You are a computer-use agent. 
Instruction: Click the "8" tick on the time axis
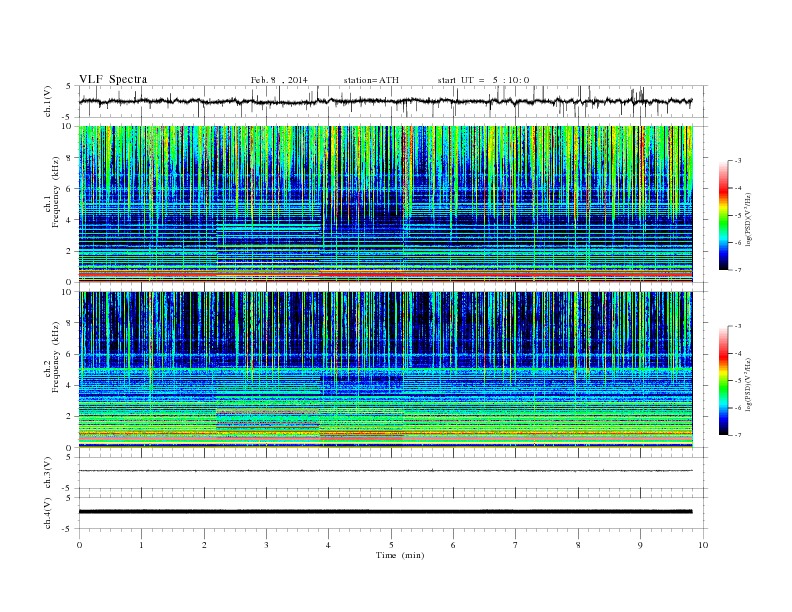tap(578, 545)
